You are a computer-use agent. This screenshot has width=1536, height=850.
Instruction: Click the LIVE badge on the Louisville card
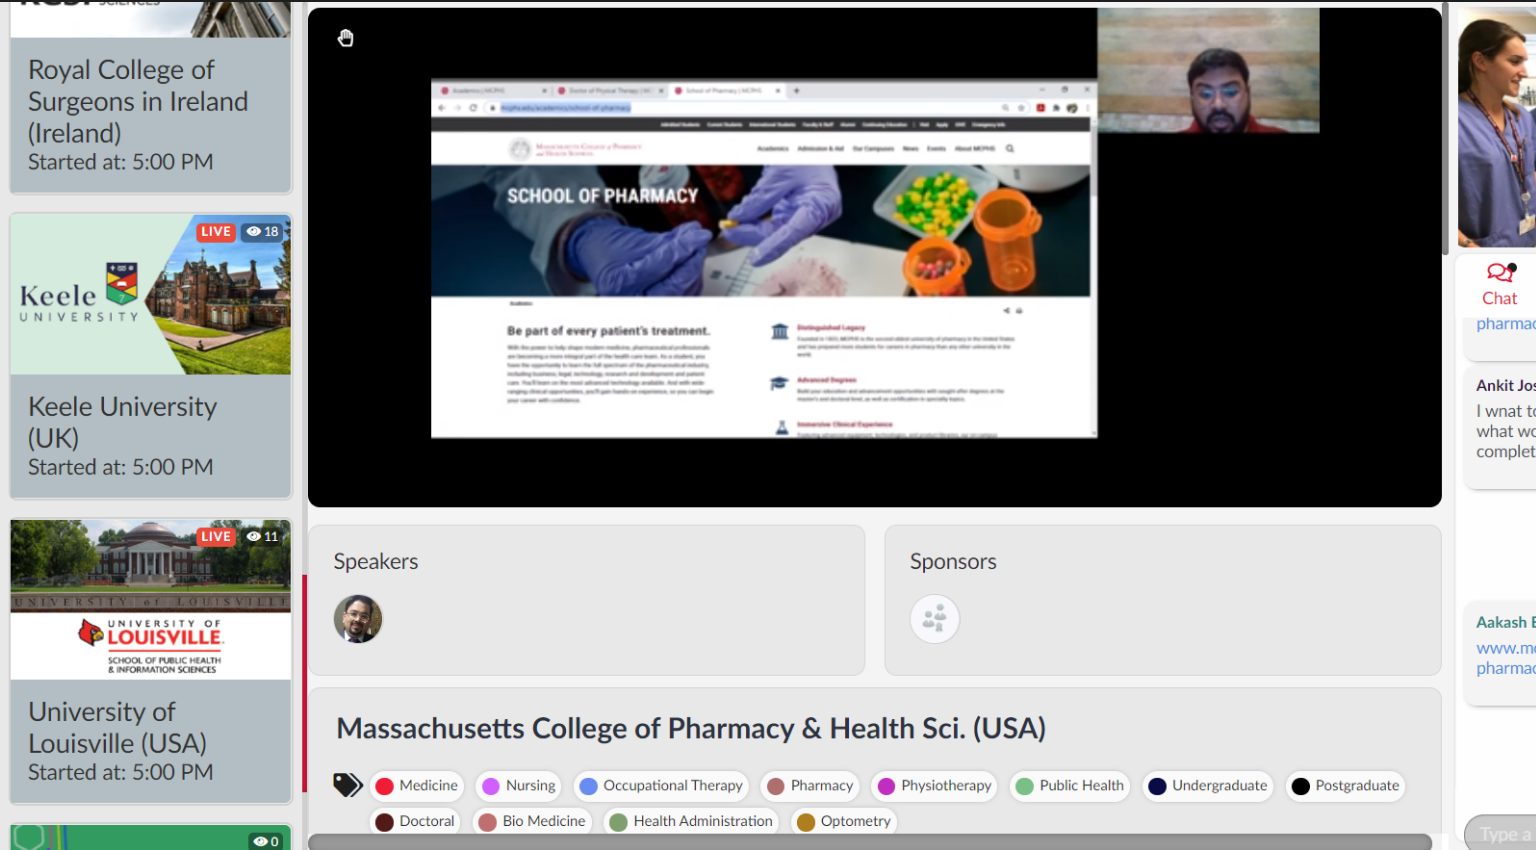pos(216,536)
